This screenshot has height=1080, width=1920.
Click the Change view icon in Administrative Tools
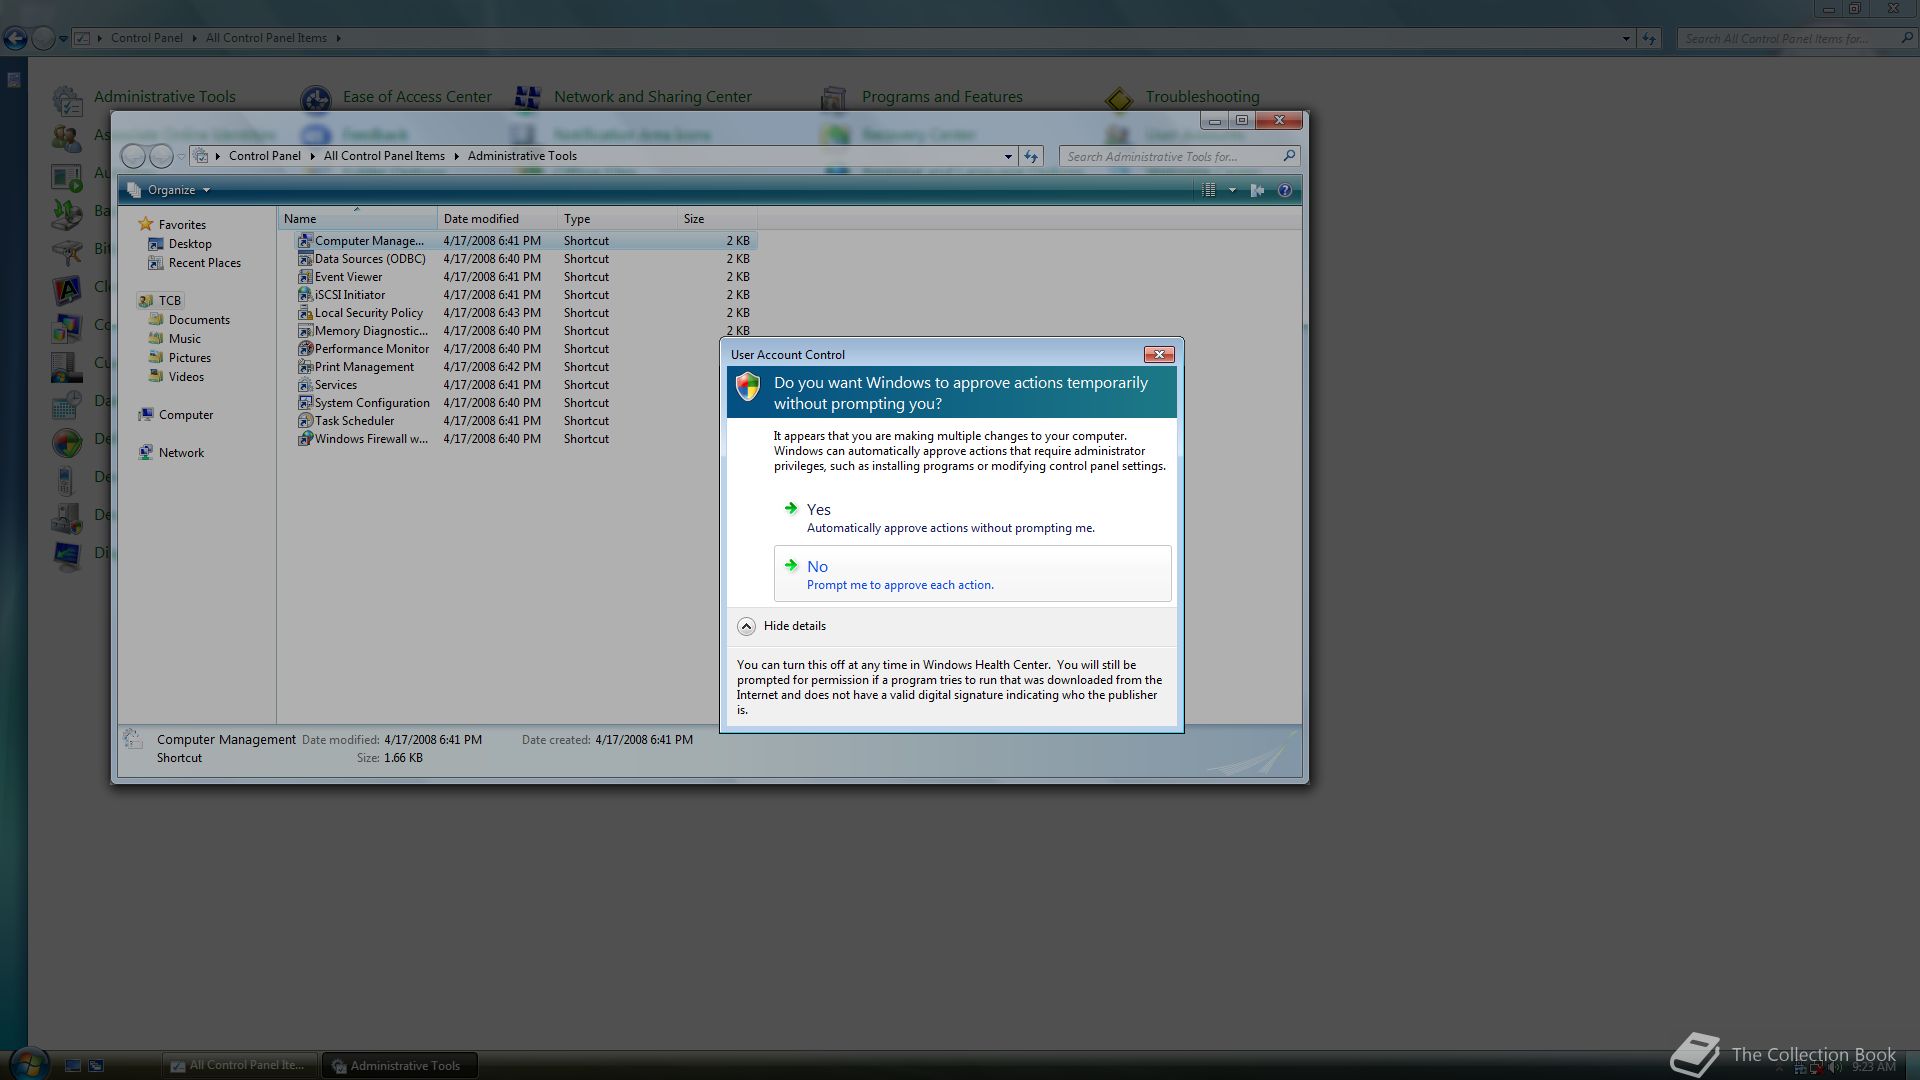(1209, 190)
